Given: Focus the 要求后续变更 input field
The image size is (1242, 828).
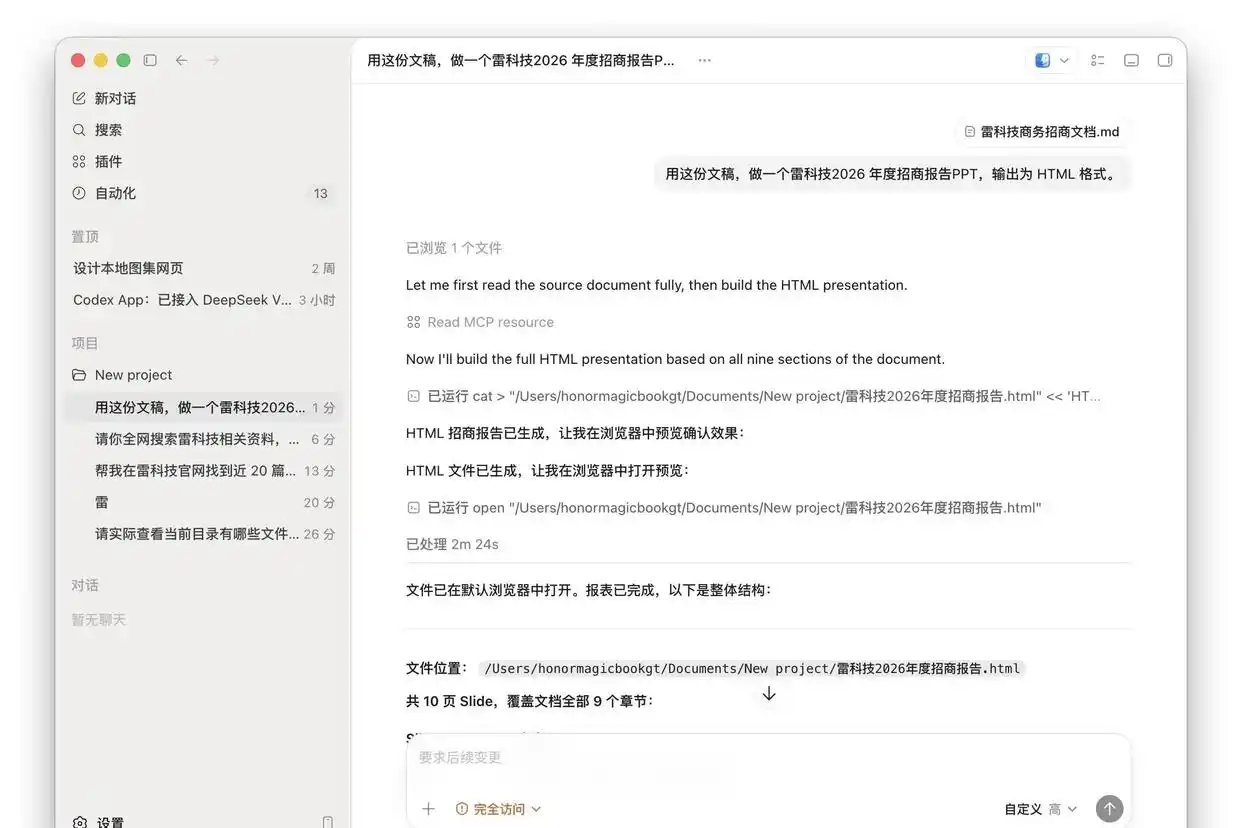Looking at the screenshot, I should 768,758.
